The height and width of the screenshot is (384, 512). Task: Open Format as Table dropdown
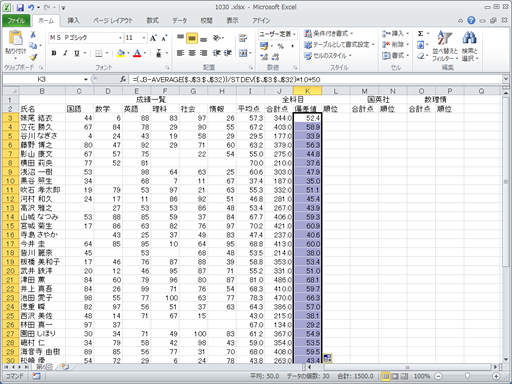tap(339, 45)
